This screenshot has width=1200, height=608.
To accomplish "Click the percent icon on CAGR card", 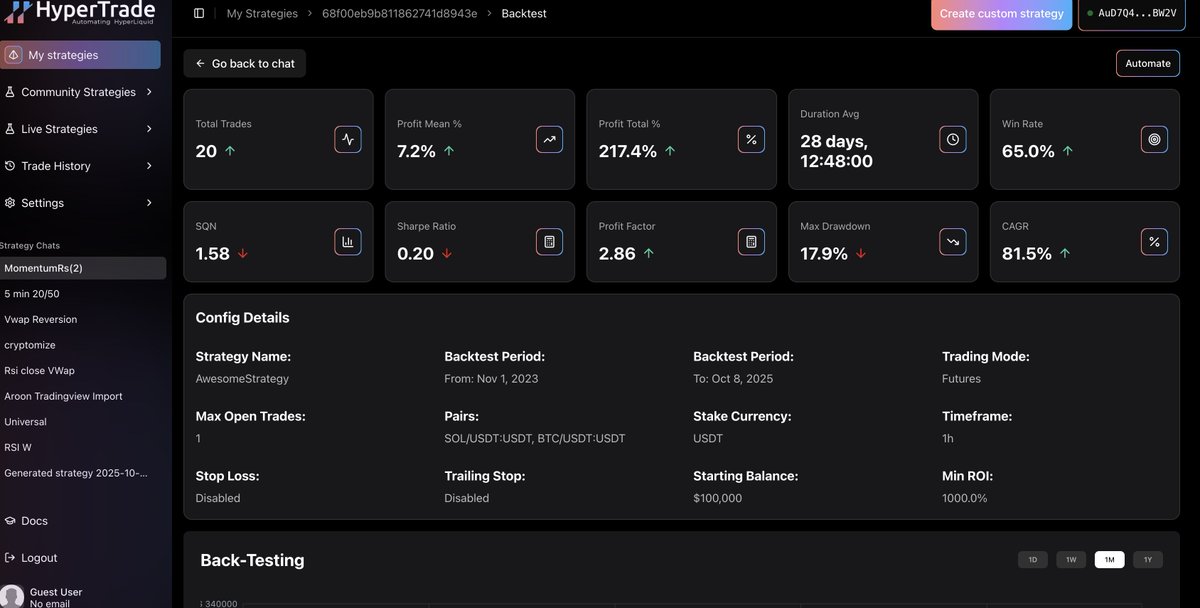I will point(1154,241).
